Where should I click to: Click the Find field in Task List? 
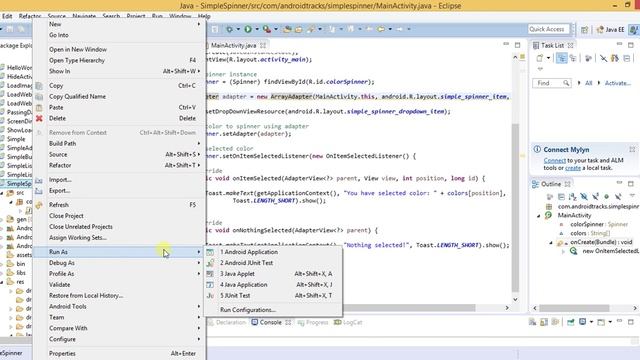pos(551,83)
